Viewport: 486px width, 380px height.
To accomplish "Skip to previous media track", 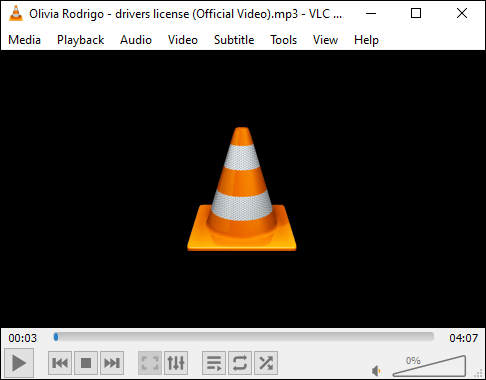I will pyautogui.click(x=60, y=363).
